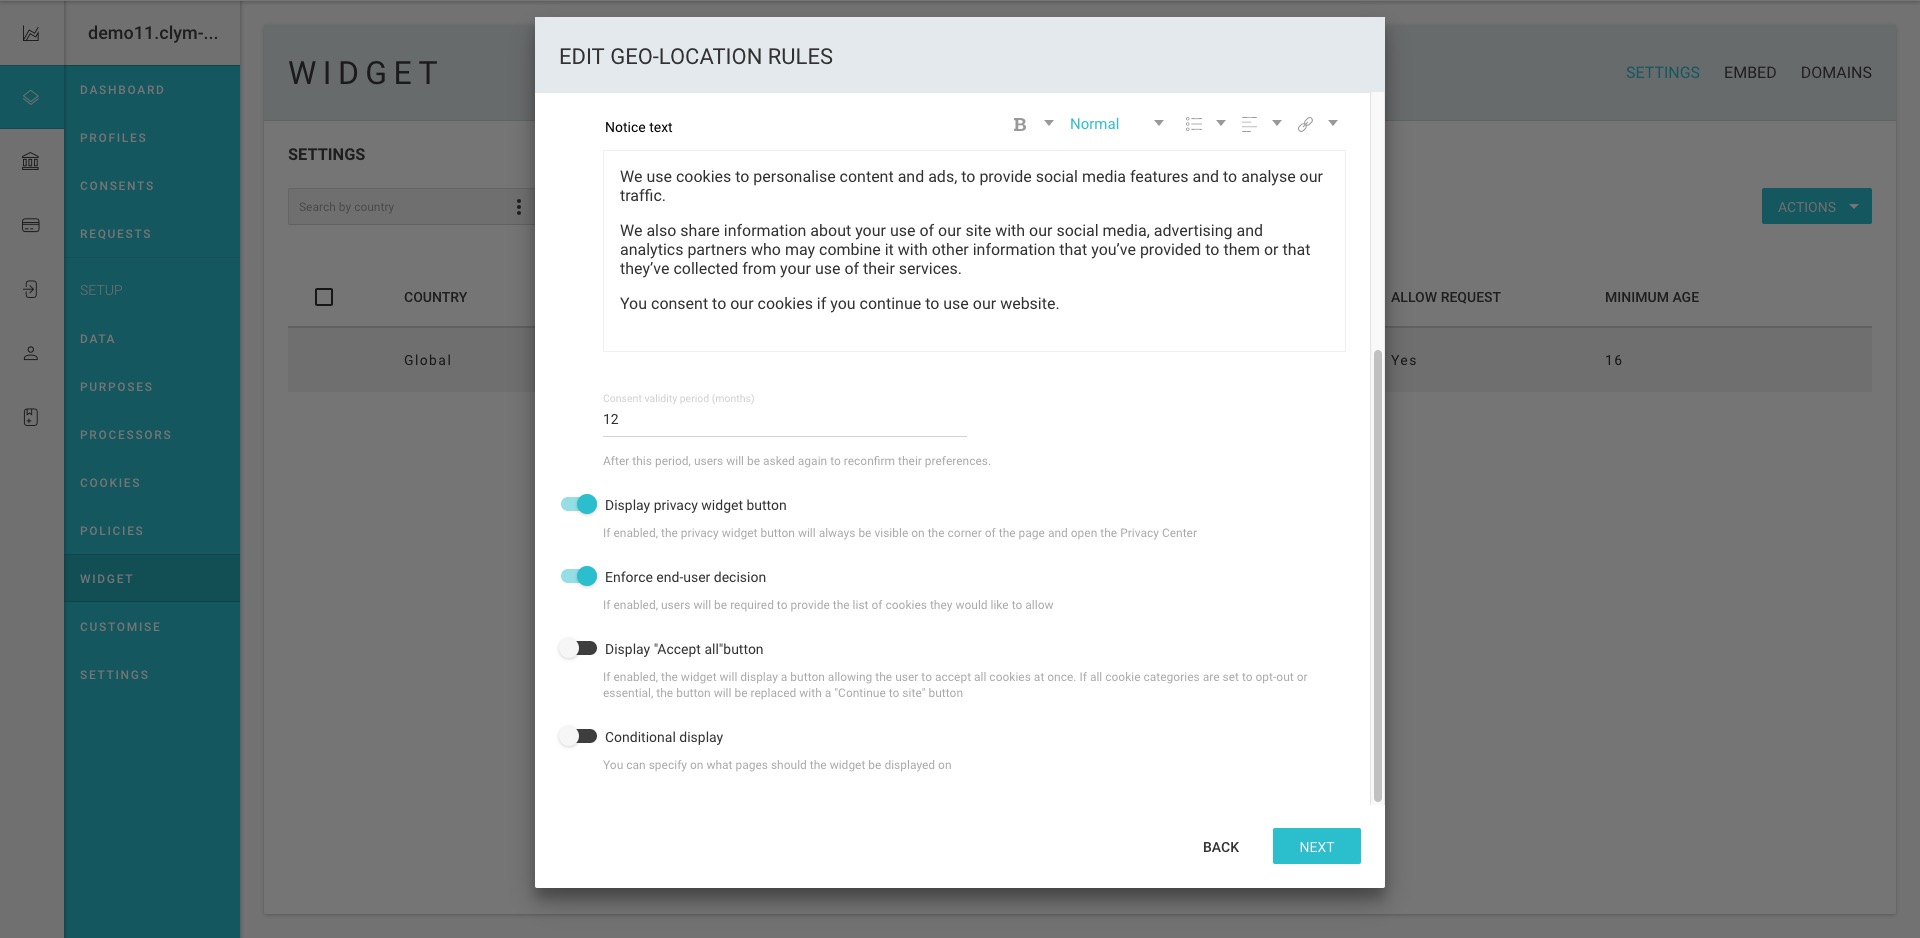Click the document icon at bottom of left rail
The height and width of the screenshot is (938, 1920).
[x=31, y=417]
